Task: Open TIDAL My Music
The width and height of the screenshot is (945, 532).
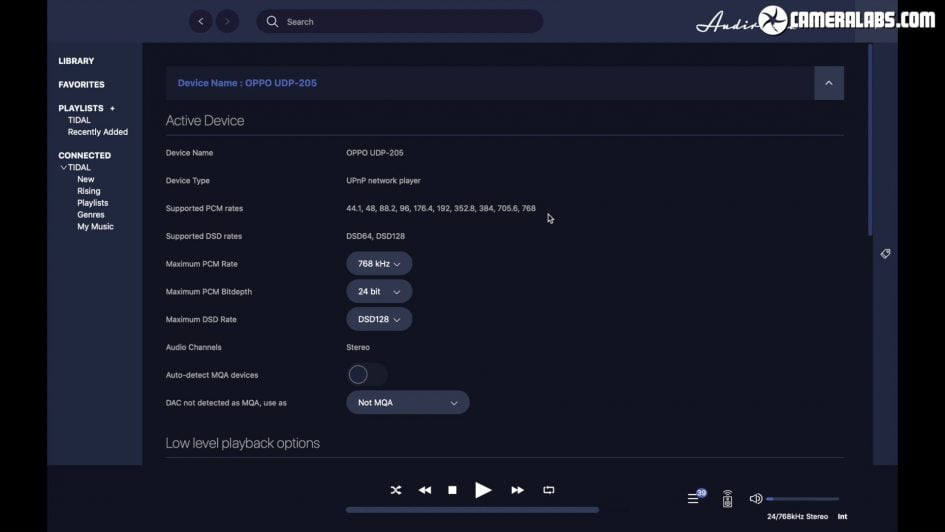Action: pos(95,227)
